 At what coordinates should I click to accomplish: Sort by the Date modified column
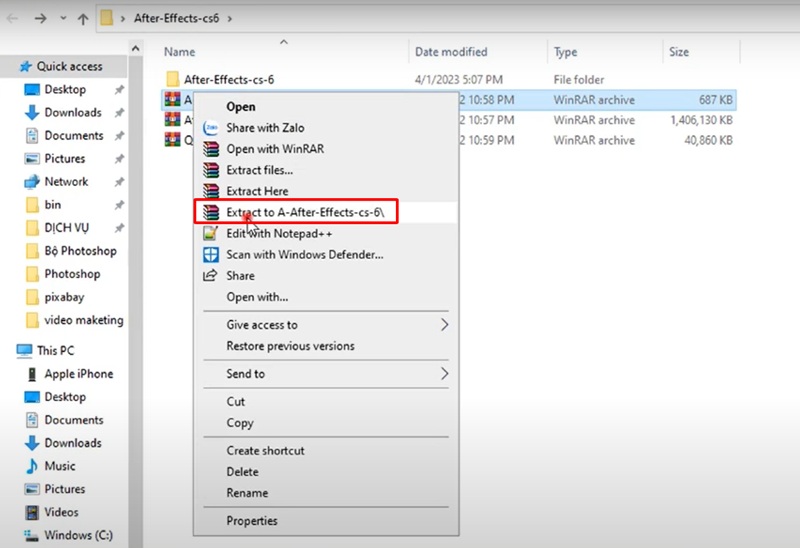pyautogui.click(x=451, y=52)
